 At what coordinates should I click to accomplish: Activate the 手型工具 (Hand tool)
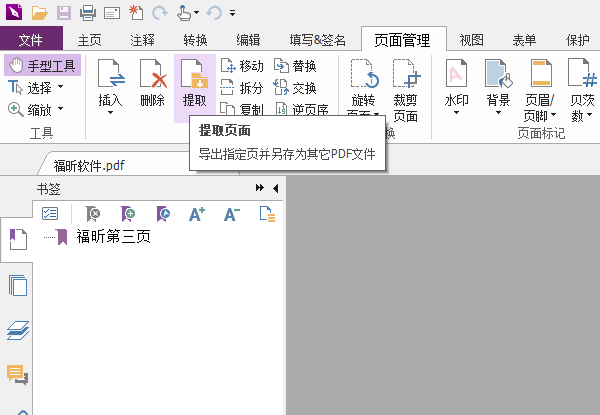click(x=42, y=65)
